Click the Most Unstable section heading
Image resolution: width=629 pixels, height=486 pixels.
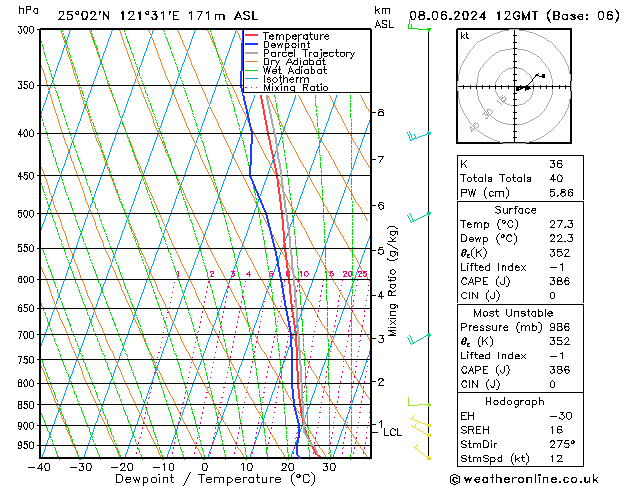(515, 313)
